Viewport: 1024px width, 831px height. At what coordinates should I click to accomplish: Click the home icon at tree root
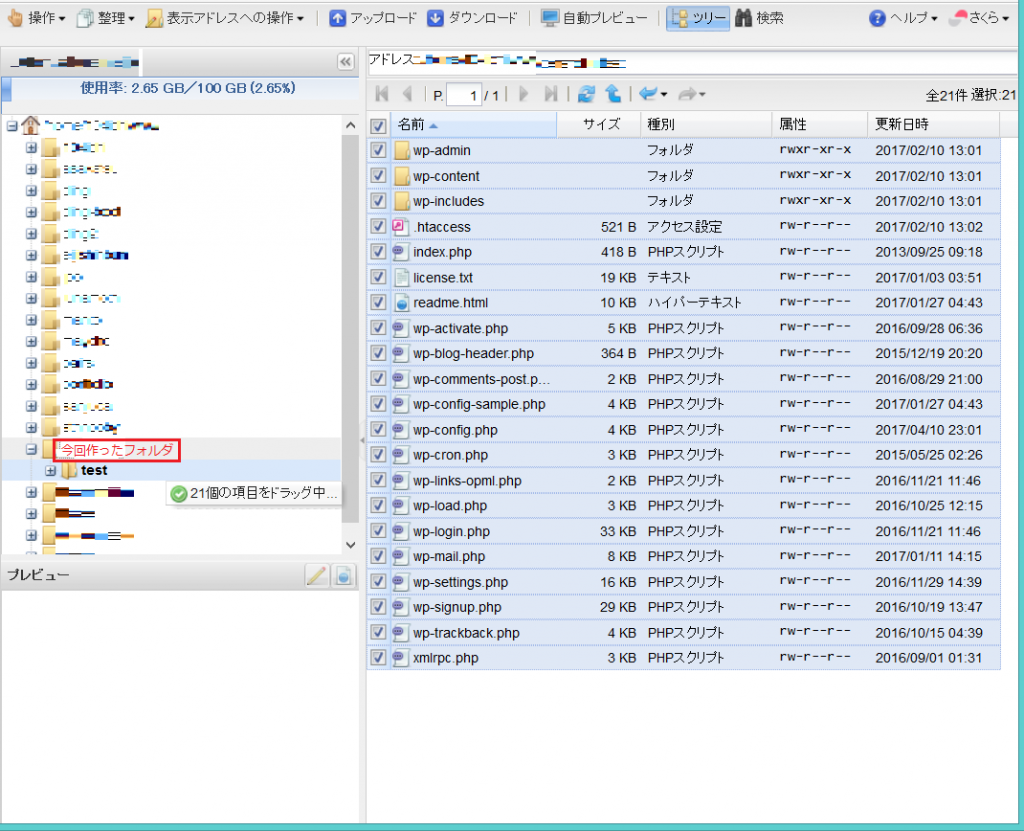(30, 126)
